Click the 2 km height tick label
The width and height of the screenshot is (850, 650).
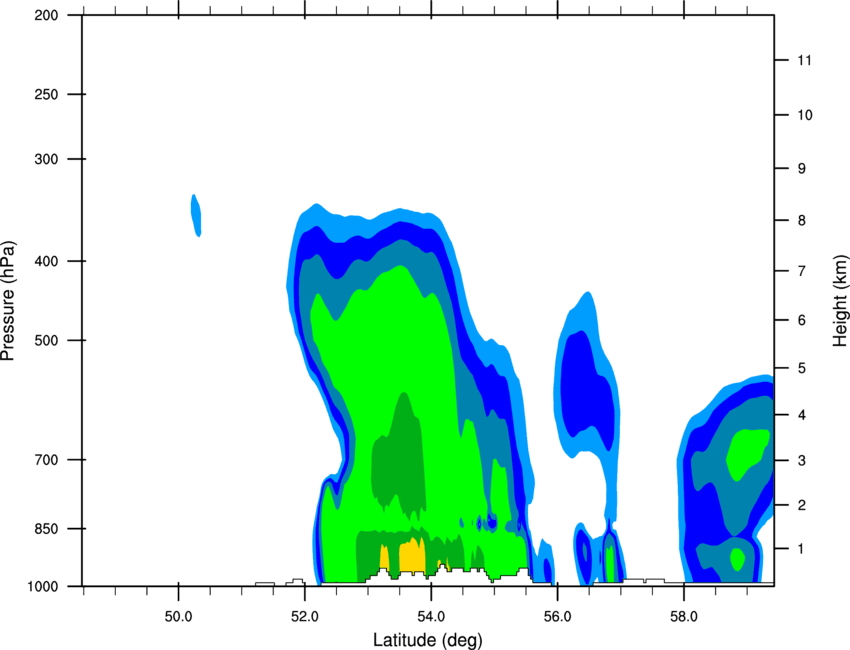(x=802, y=505)
